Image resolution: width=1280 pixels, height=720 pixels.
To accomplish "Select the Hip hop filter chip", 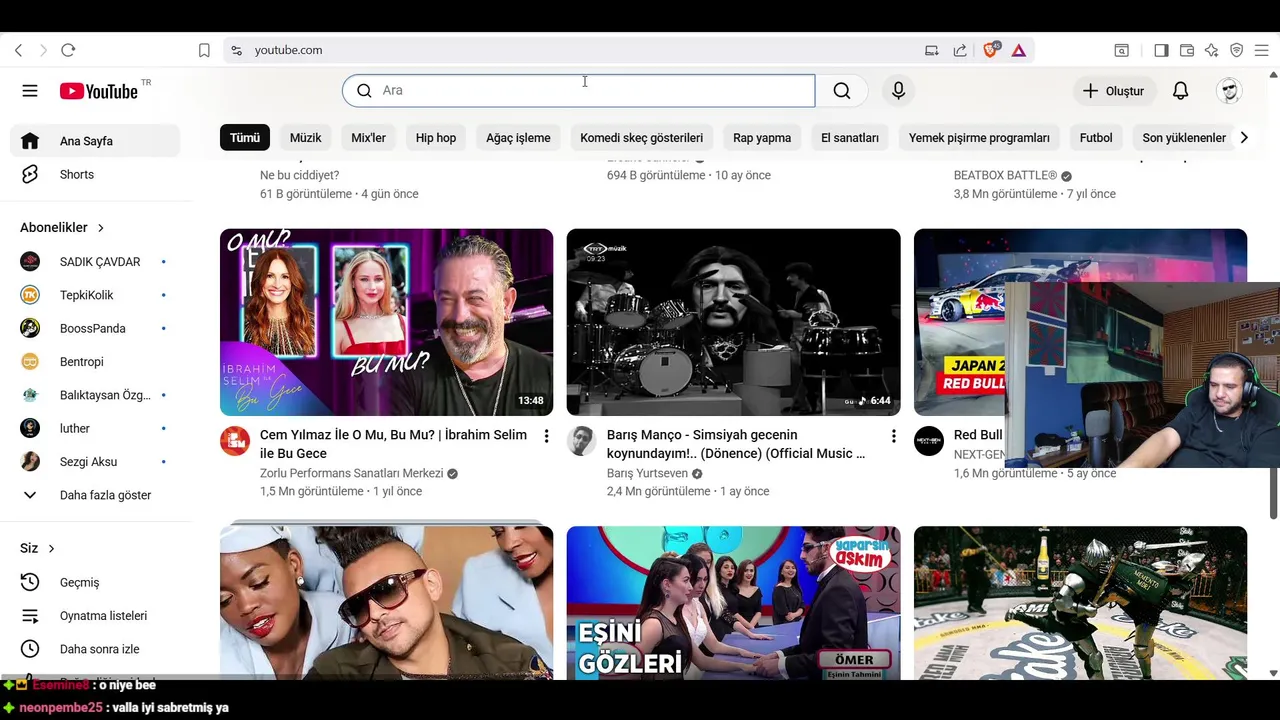I will (x=436, y=138).
